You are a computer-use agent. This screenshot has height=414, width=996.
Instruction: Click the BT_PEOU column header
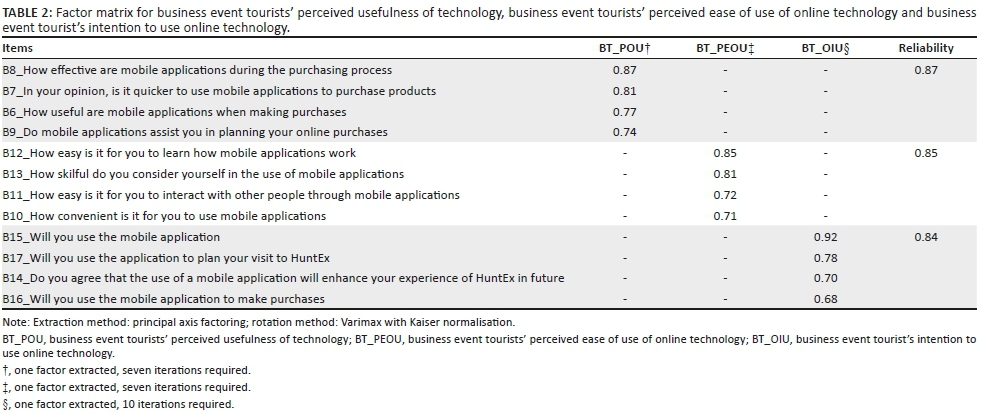tap(725, 48)
